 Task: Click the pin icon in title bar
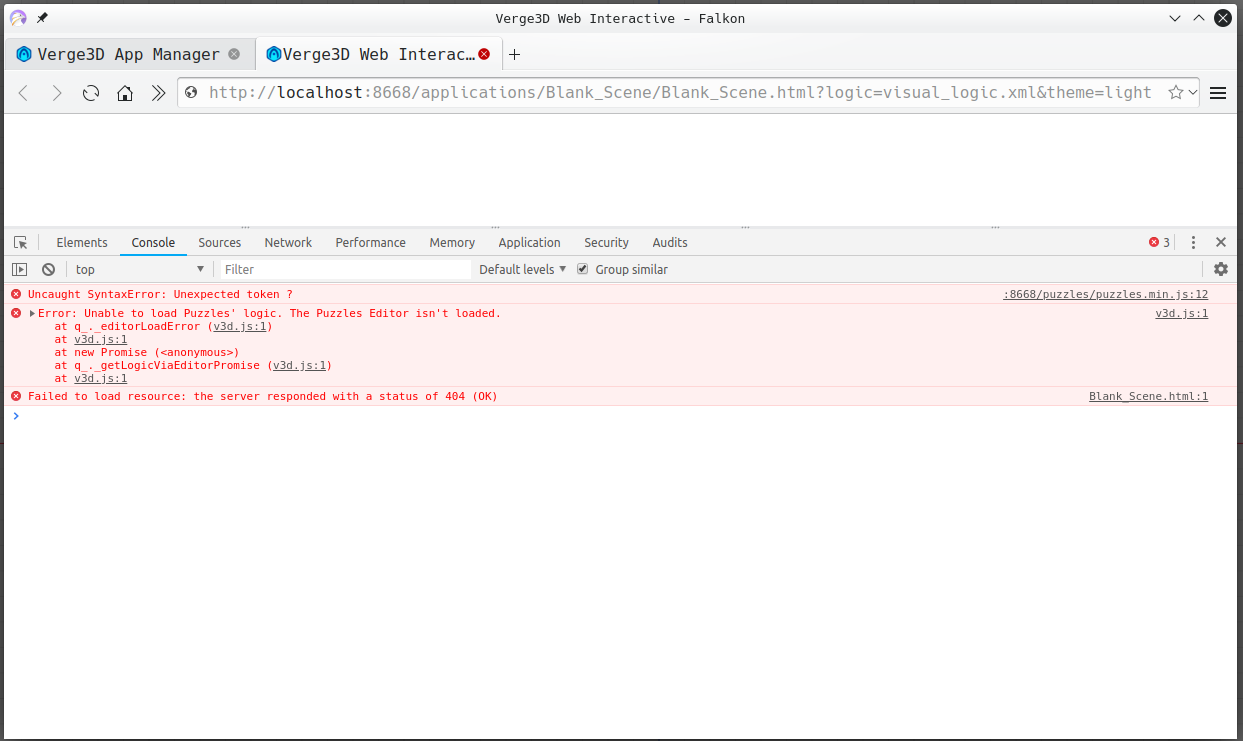(x=42, y=18)
